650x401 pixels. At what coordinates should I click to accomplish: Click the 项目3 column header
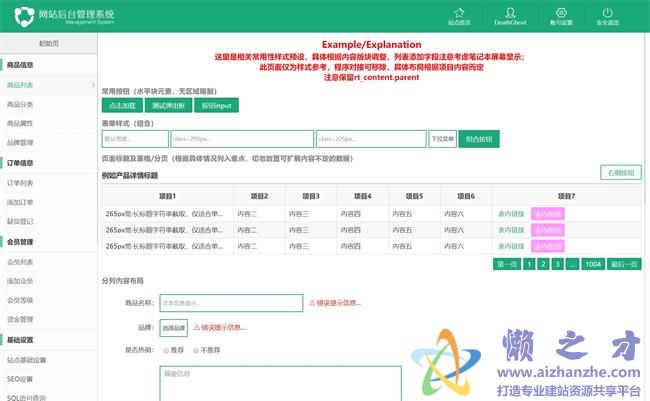tap(311, 196)
